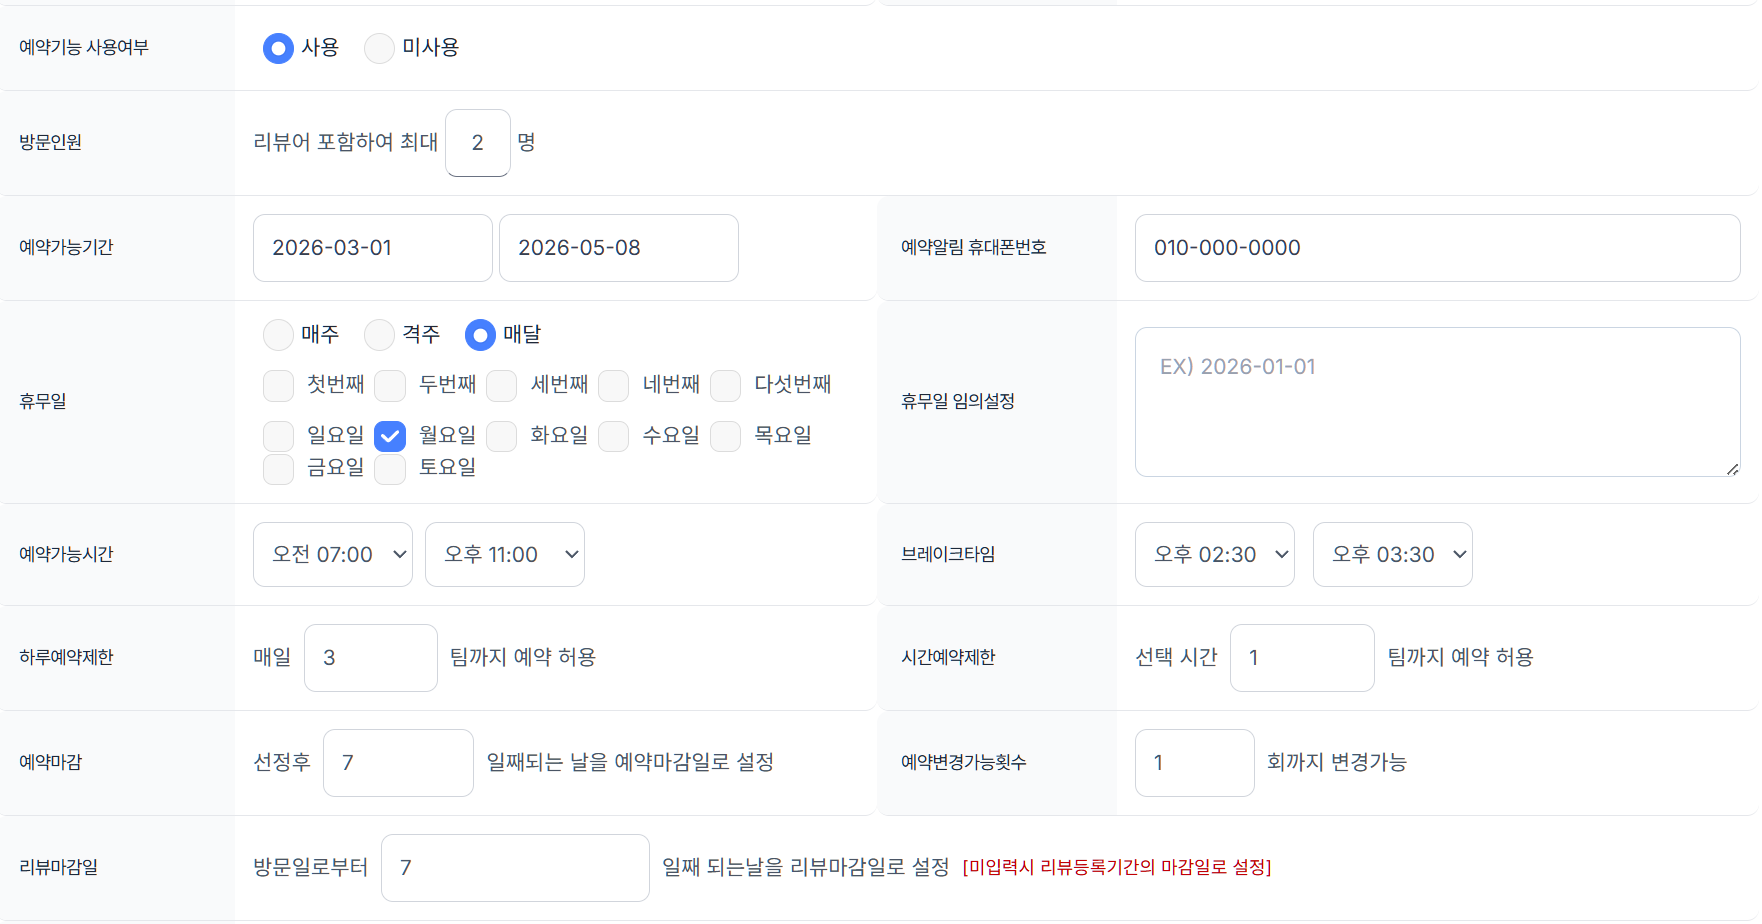
Task: Toggle the 세번째 checkbox on
Action: pyautogui.click(x=501, y=385)
